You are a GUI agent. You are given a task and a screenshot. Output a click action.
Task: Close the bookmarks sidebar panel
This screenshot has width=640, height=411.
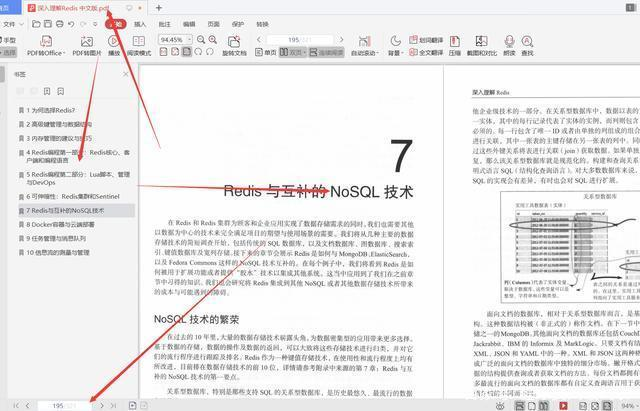126,74
